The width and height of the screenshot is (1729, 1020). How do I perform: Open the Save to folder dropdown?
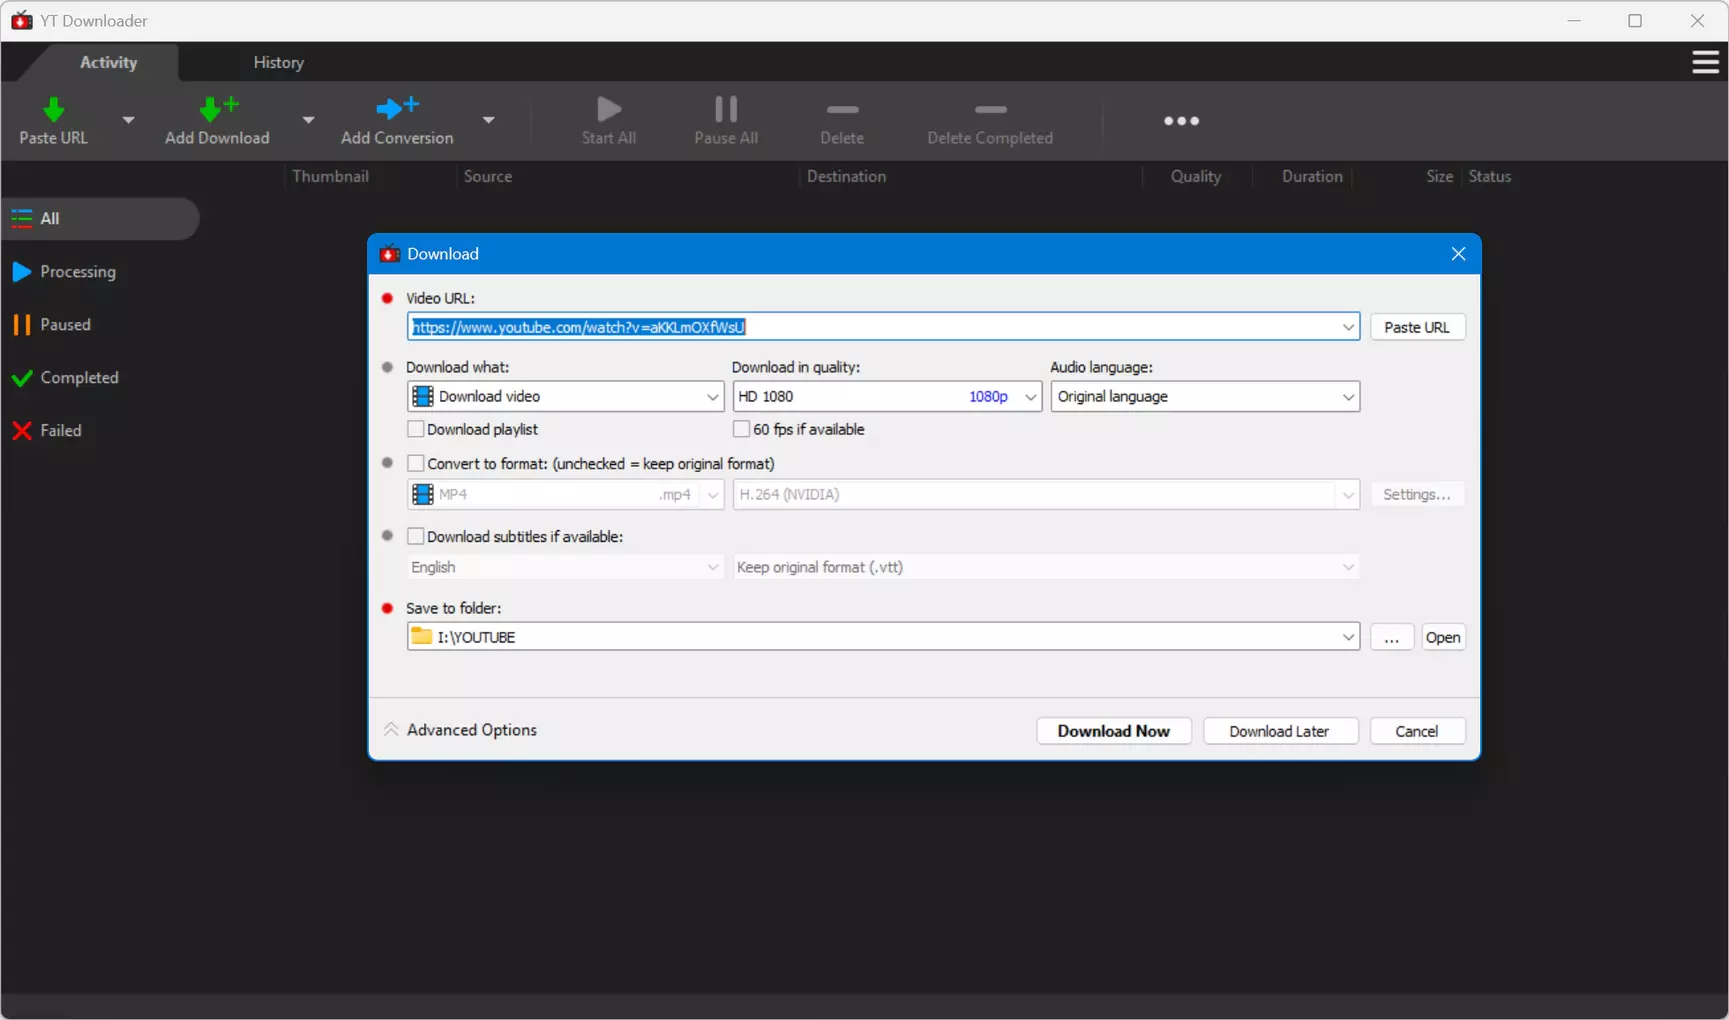tap(1348, 637)
